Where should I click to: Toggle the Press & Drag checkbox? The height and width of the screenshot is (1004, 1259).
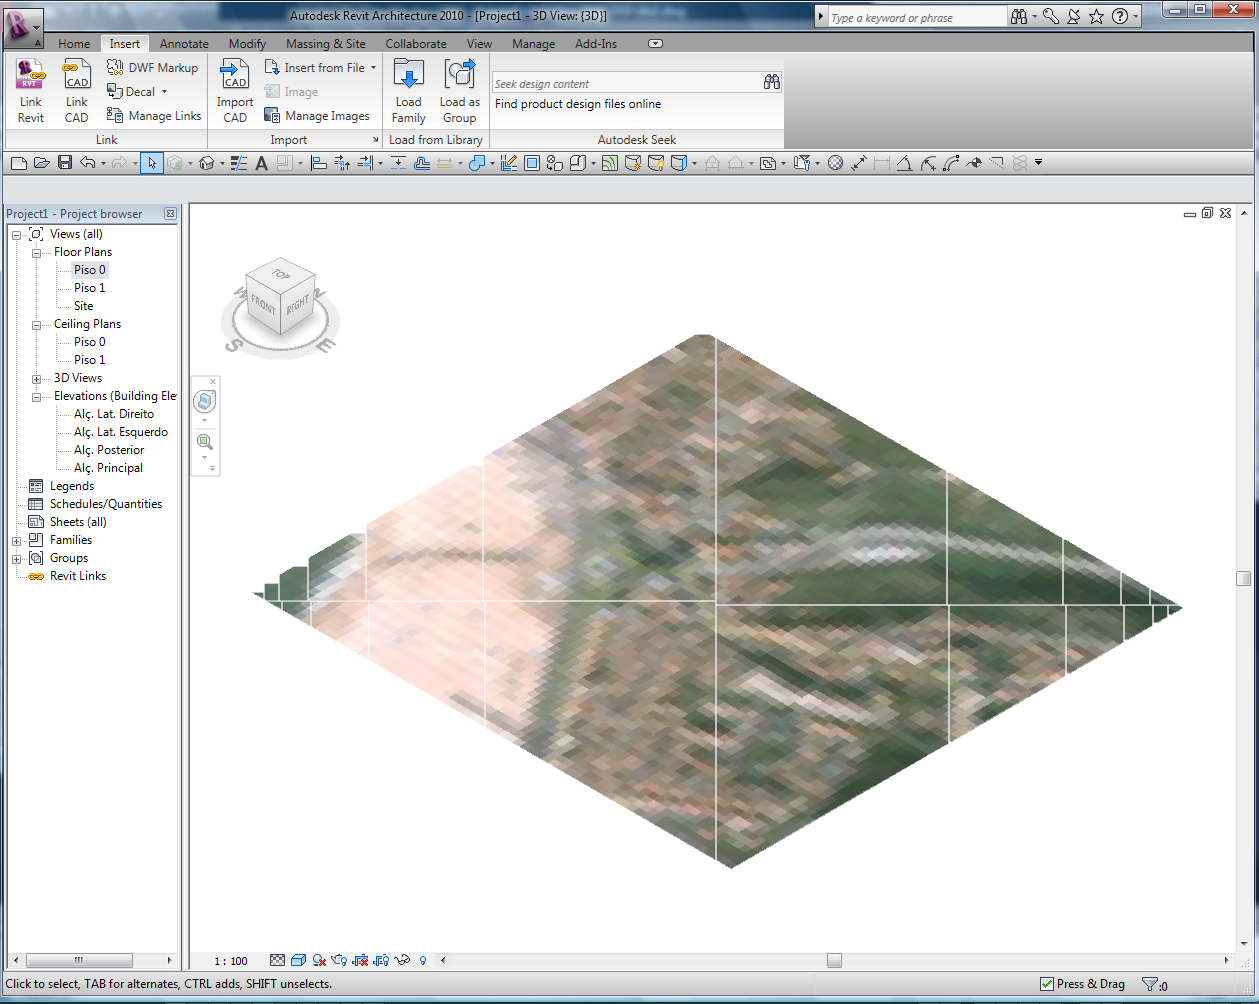(1047, 984)
